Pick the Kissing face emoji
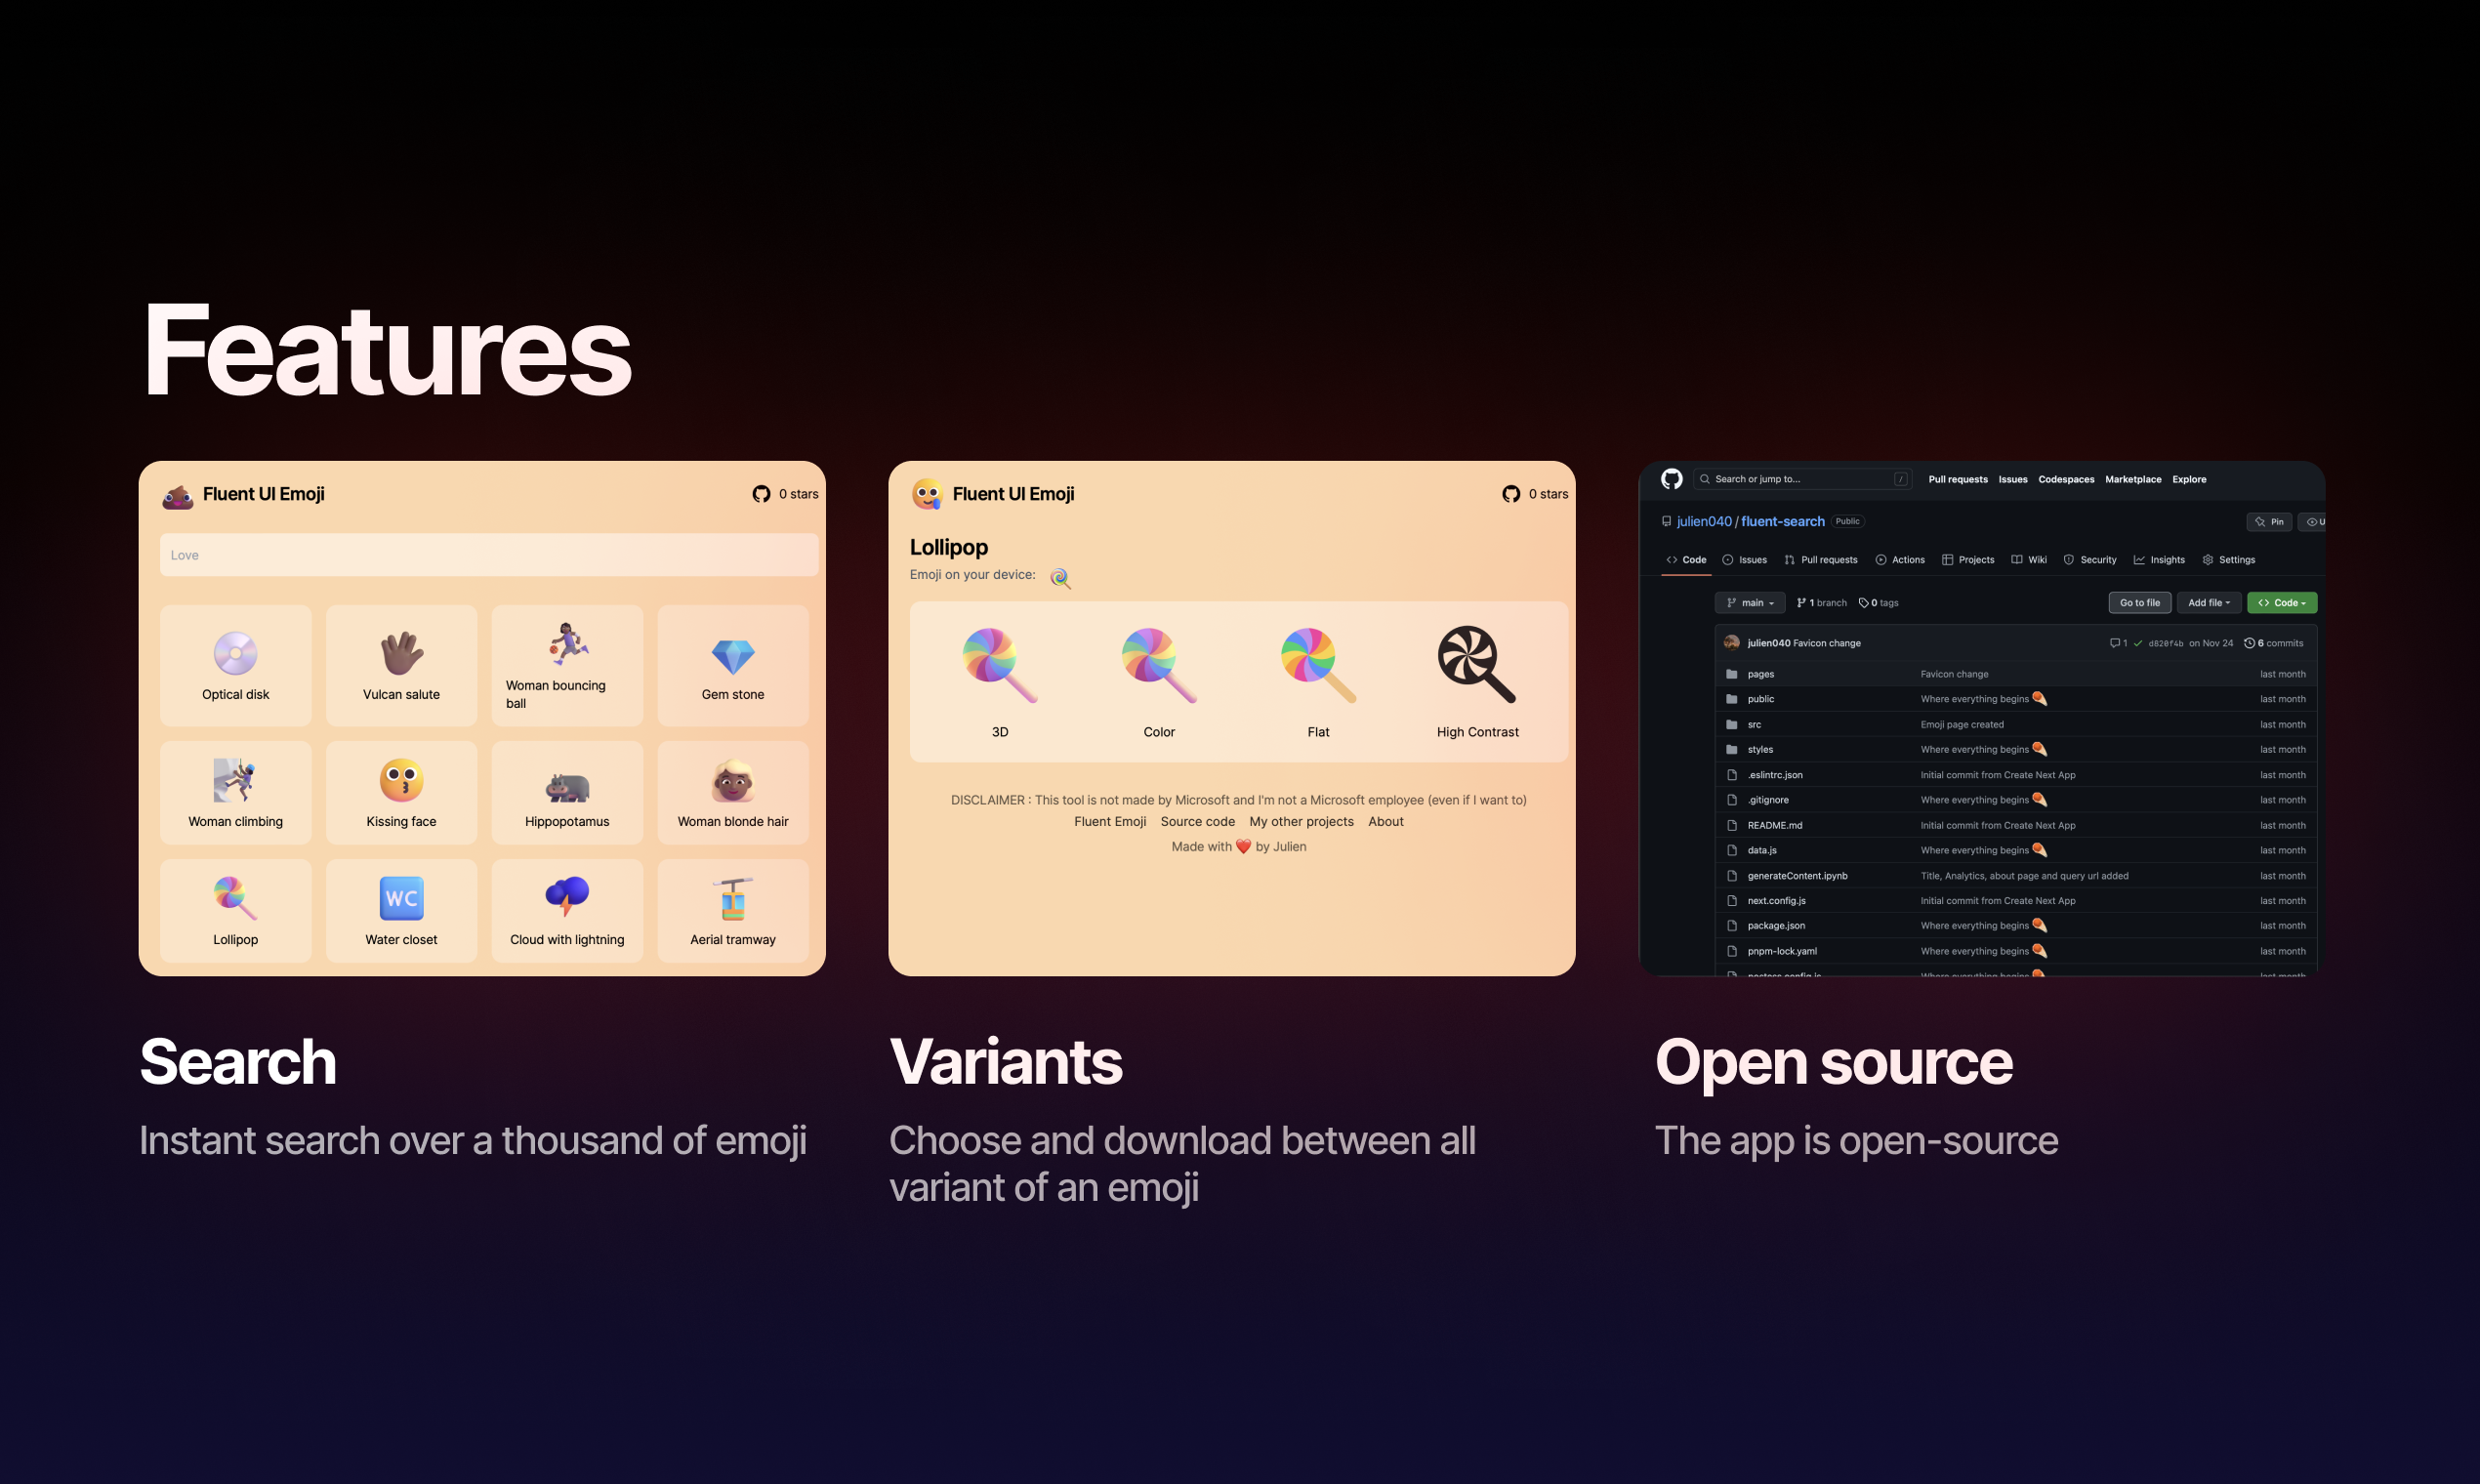The image size is (2480, 1484). point(401,792)
